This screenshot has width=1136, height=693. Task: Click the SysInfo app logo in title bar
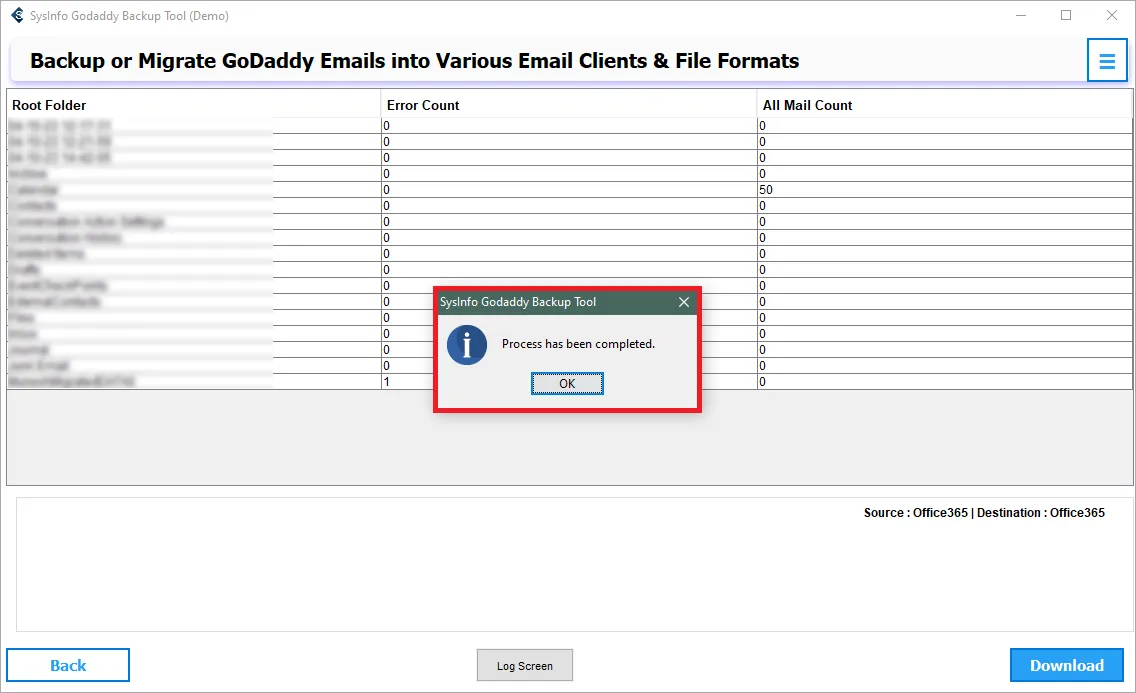(x=17, y=15)
